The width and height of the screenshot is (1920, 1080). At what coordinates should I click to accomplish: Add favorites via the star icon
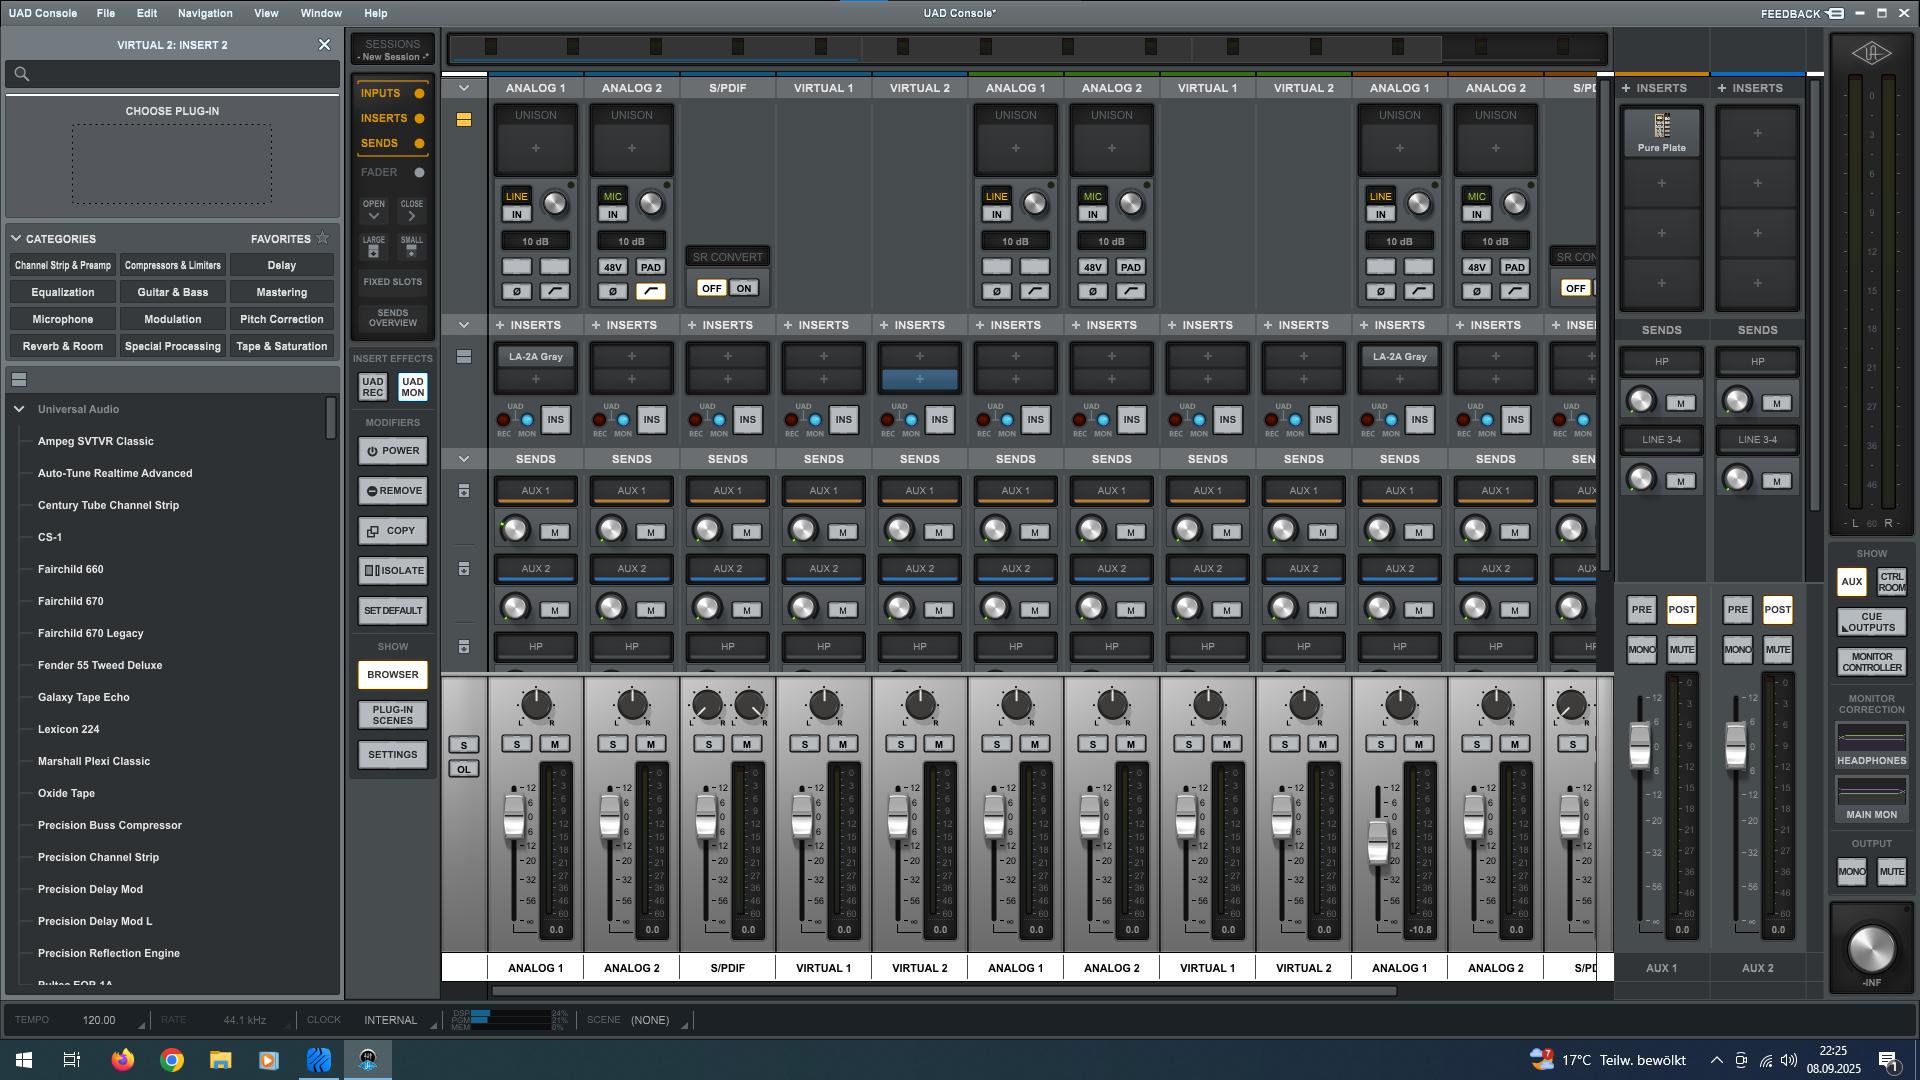322,238
